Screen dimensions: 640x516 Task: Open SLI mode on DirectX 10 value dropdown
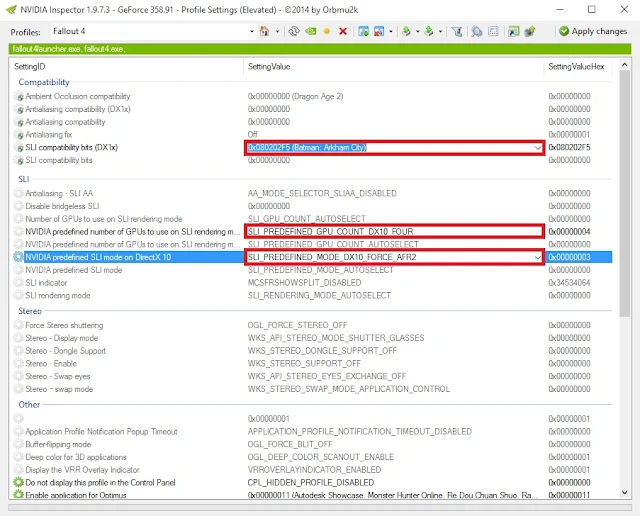coord(538,257)
